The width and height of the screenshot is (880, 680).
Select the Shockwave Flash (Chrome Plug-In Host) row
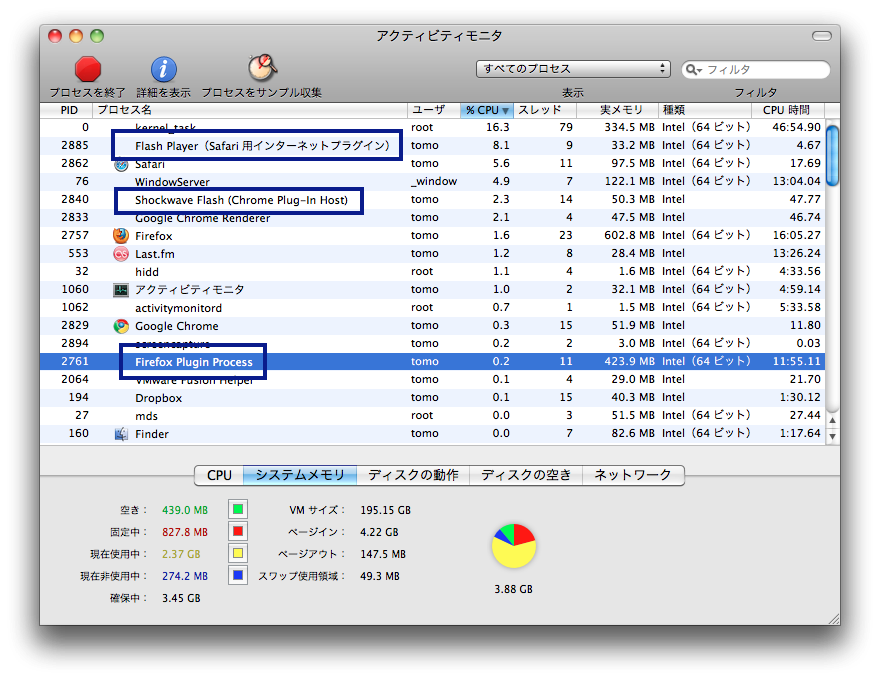click(432, 199)
